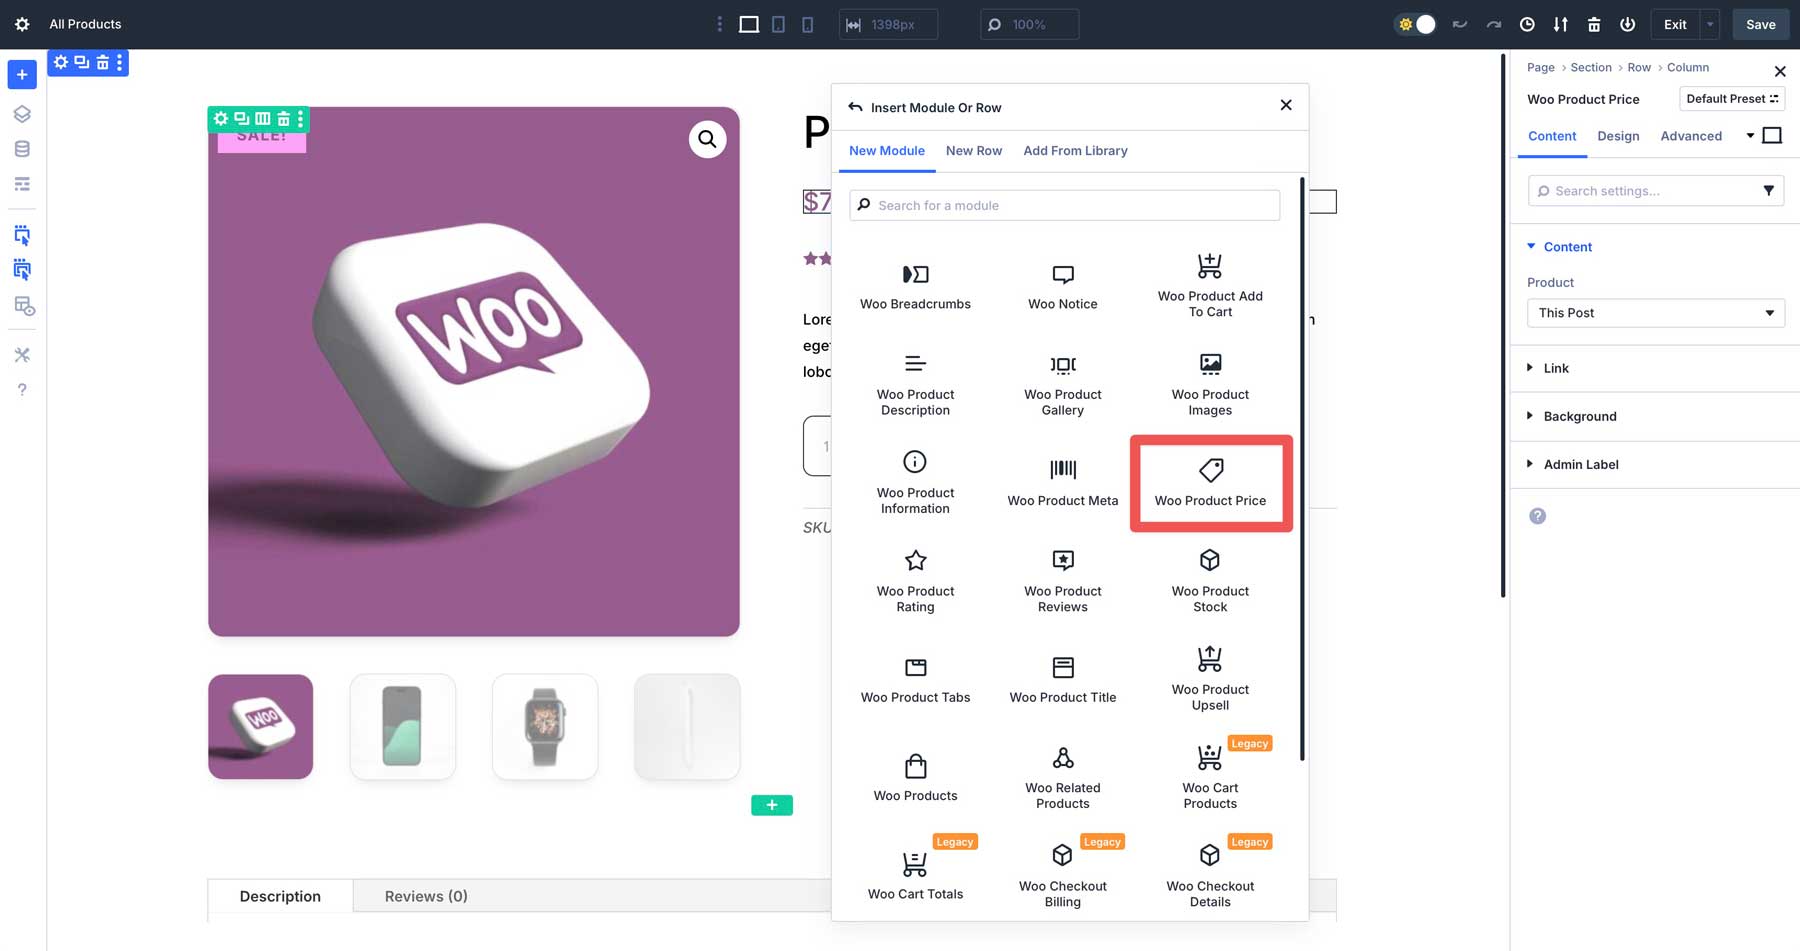
Task: Open the portability download icon
Action: (1560, 24)
